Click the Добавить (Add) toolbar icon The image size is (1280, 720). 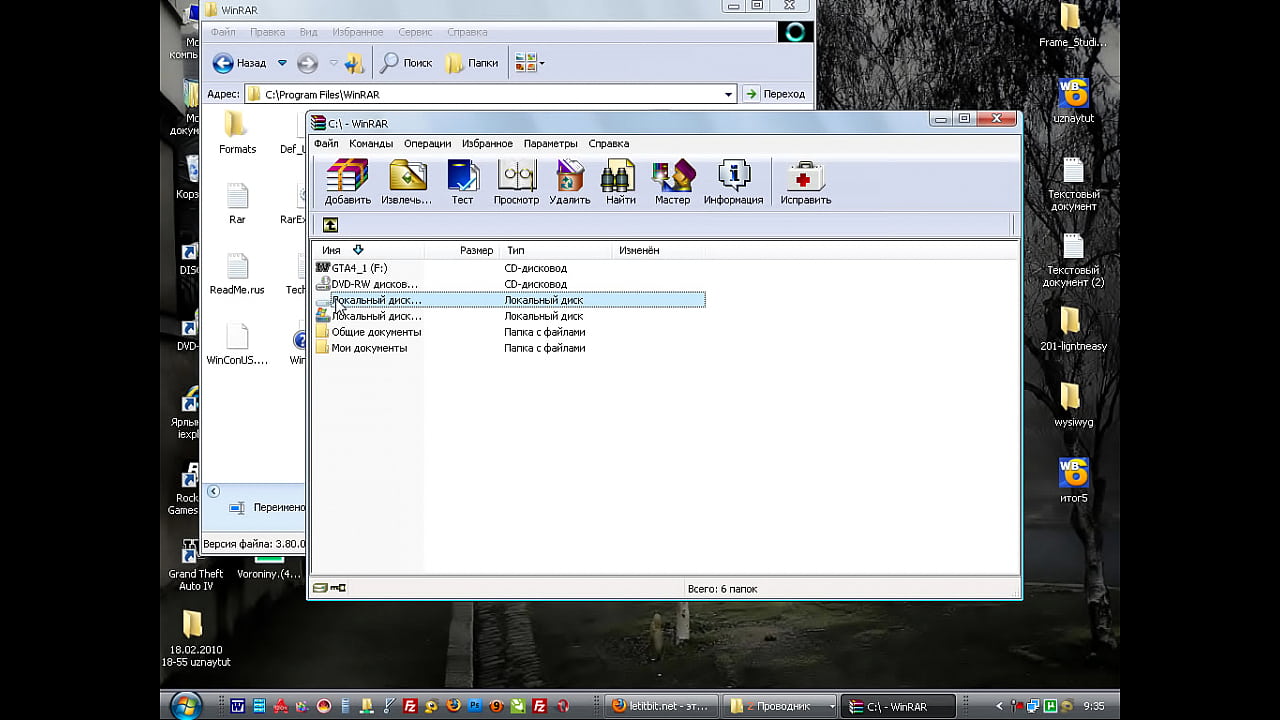click(x=347, y=182)
